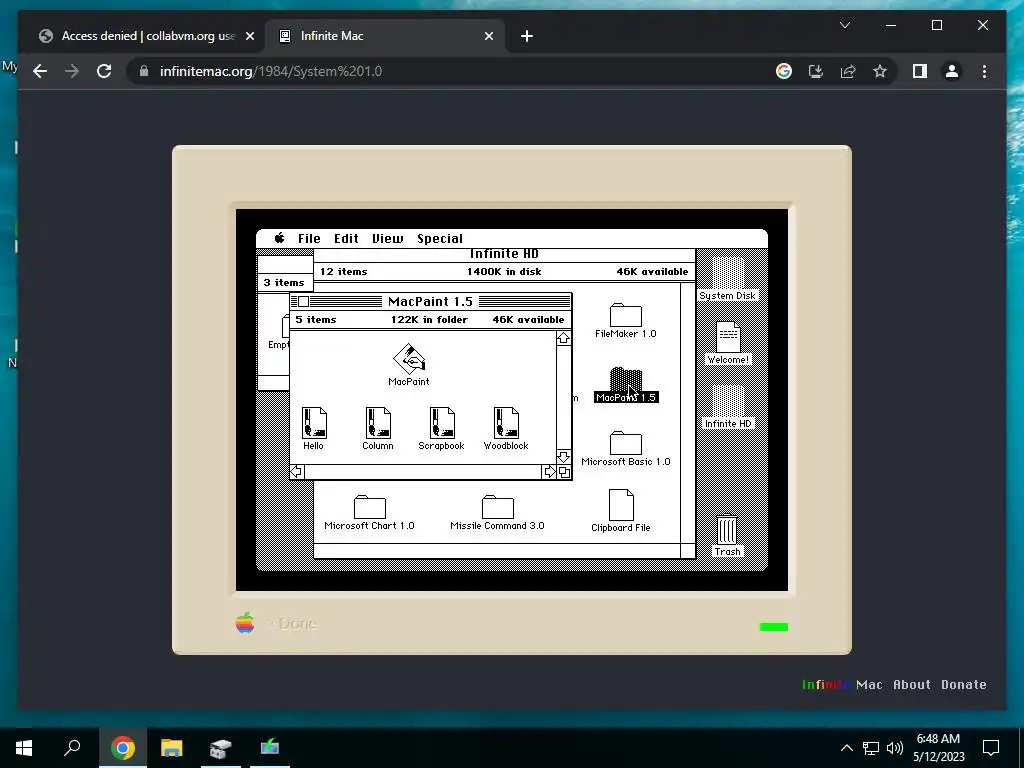Reload the Infinite Mac page
The width and height of the screenshot is (1024, 768).
(x=104, y=71)
